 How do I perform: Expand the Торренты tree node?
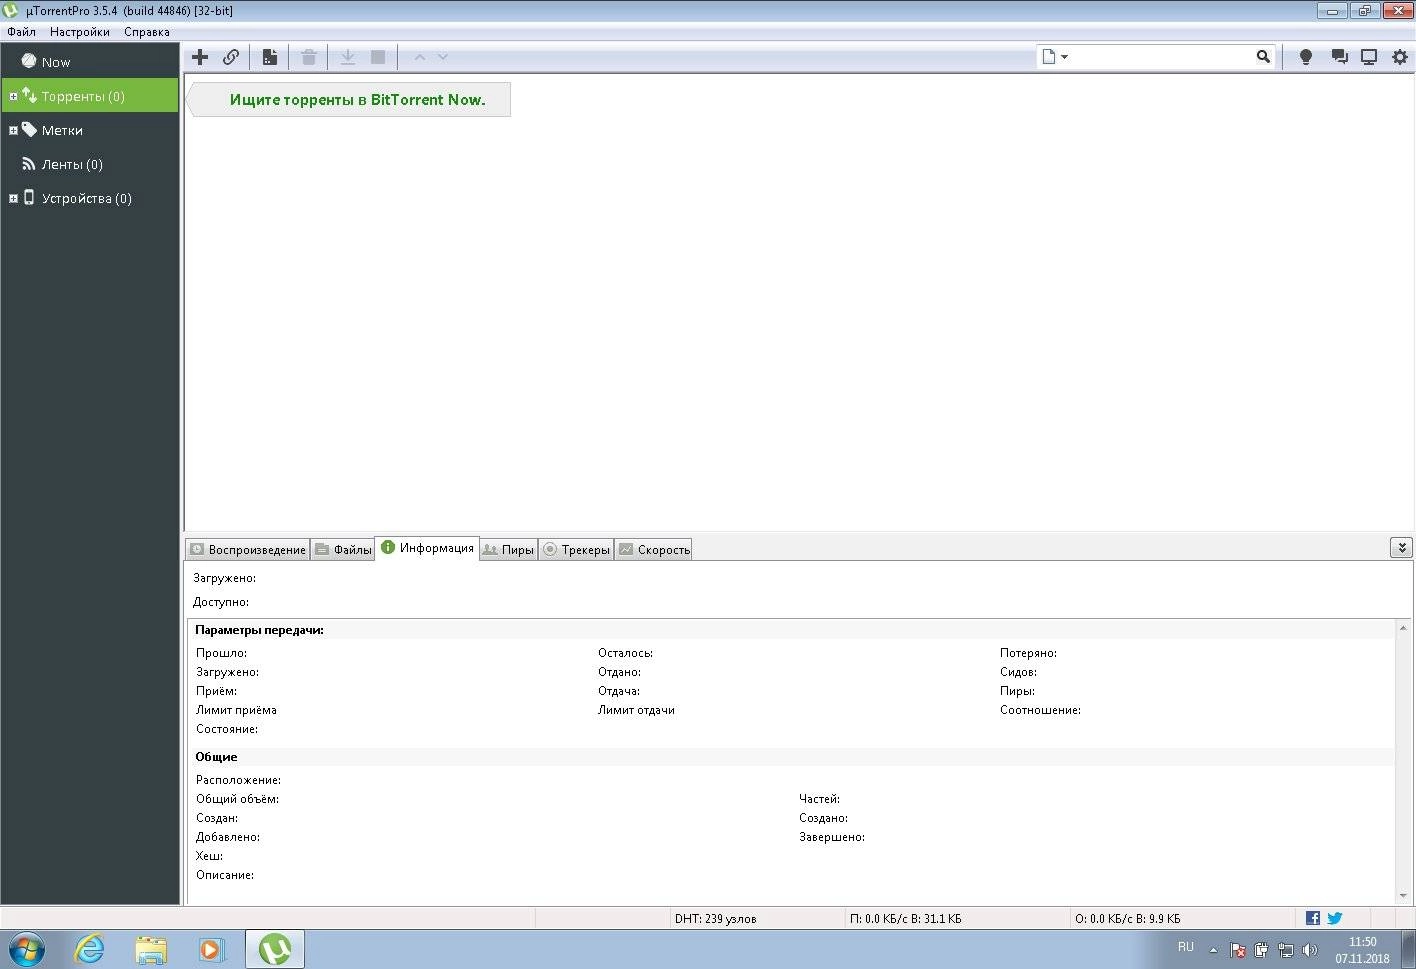[x=13, y=97]
